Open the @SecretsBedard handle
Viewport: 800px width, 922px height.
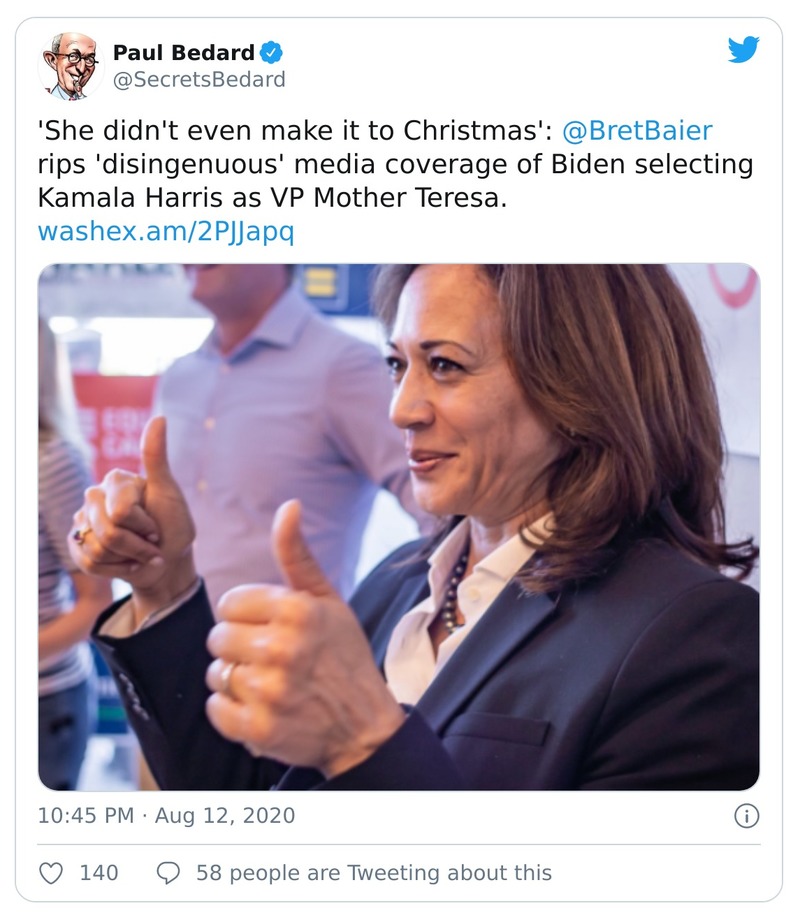point(199,80)
